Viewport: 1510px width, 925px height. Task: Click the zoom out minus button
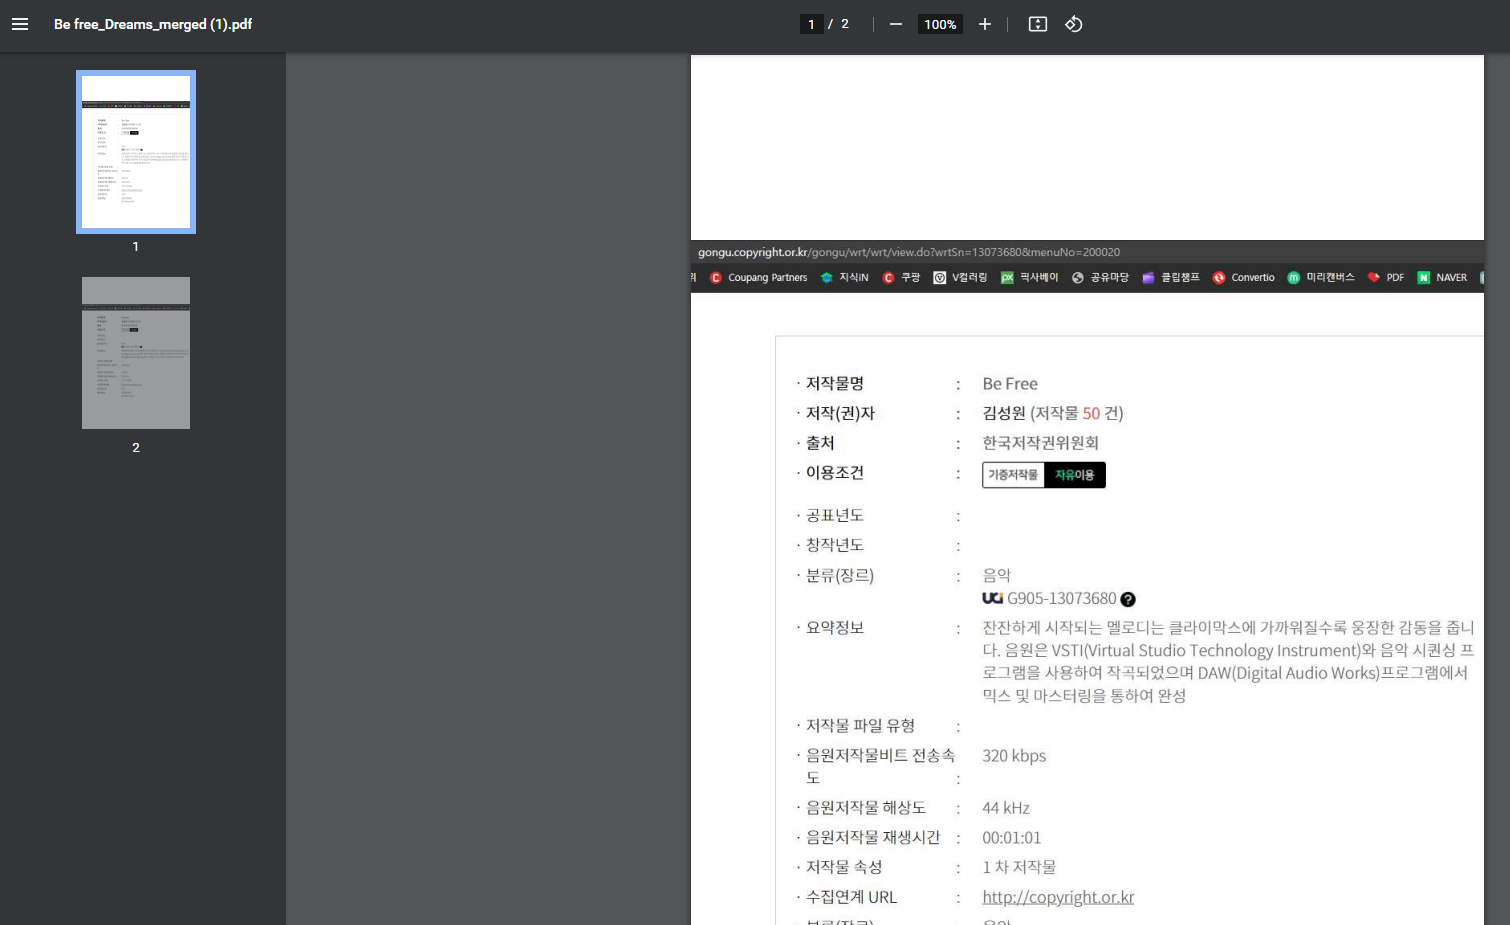pos(895,24)
